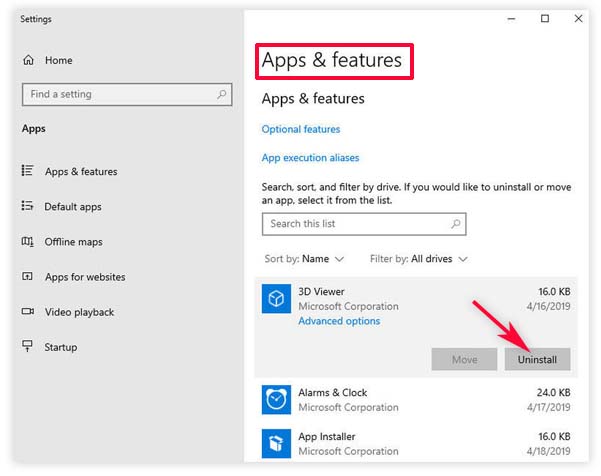The width and height of the screenshot is (601, 476).
Task: Open Advanced options for 3D Viewer
Action: (339, 321)
